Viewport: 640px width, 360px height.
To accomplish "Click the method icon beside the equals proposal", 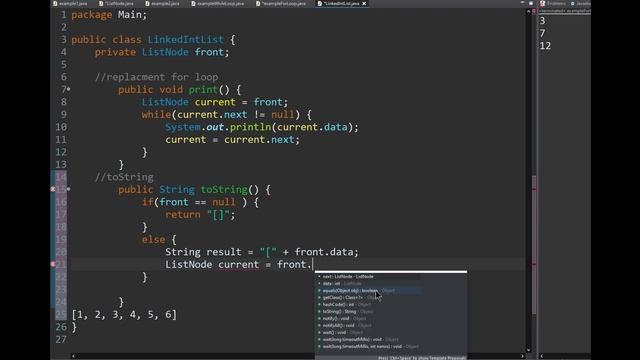I will pyautogui.click(x=319, y=291).
